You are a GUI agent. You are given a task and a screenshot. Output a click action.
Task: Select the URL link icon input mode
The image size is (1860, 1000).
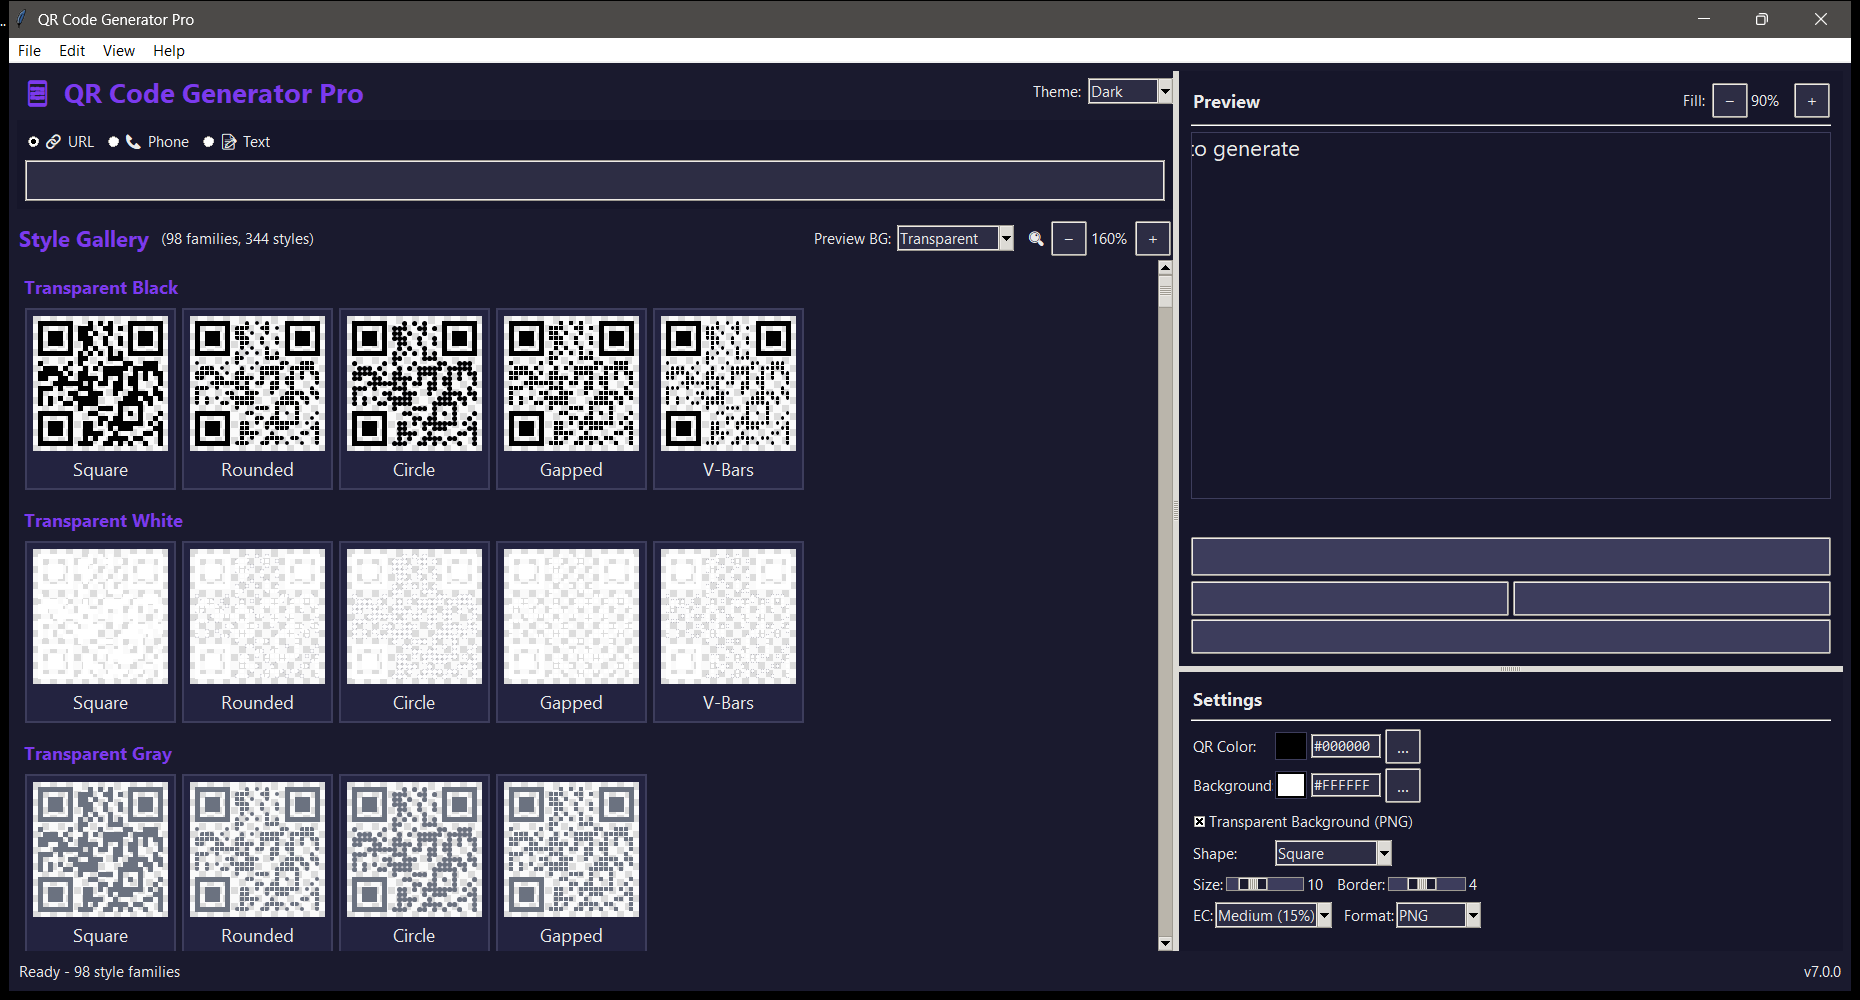click(54, 141)
